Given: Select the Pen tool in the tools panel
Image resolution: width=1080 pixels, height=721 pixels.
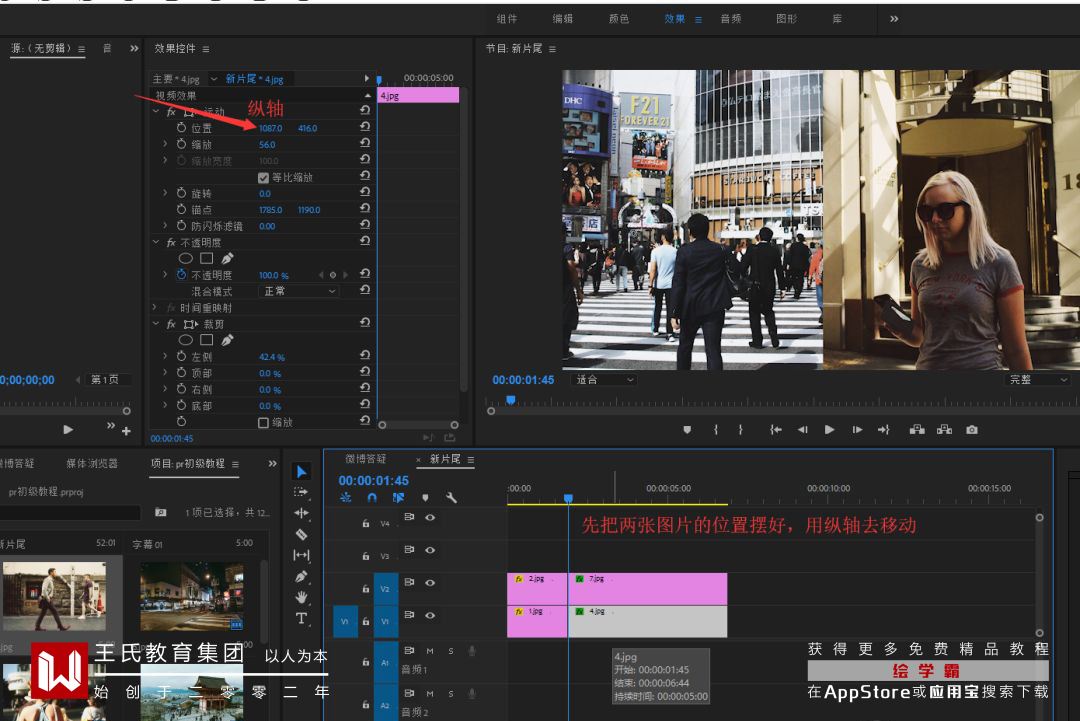Looking at the screenshot, I should [x=302, y=576].
